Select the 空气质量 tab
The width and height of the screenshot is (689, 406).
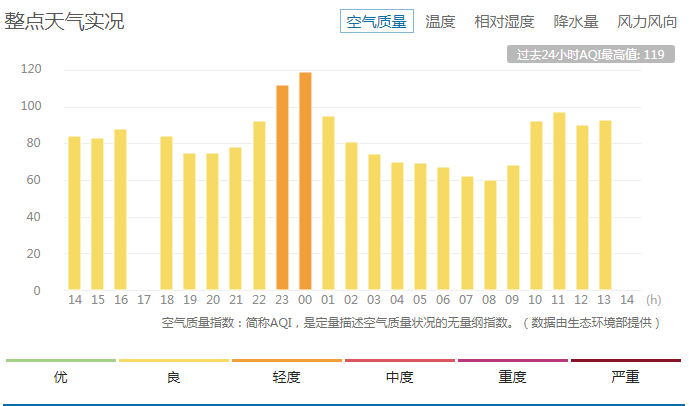click(x=377, y=21)
